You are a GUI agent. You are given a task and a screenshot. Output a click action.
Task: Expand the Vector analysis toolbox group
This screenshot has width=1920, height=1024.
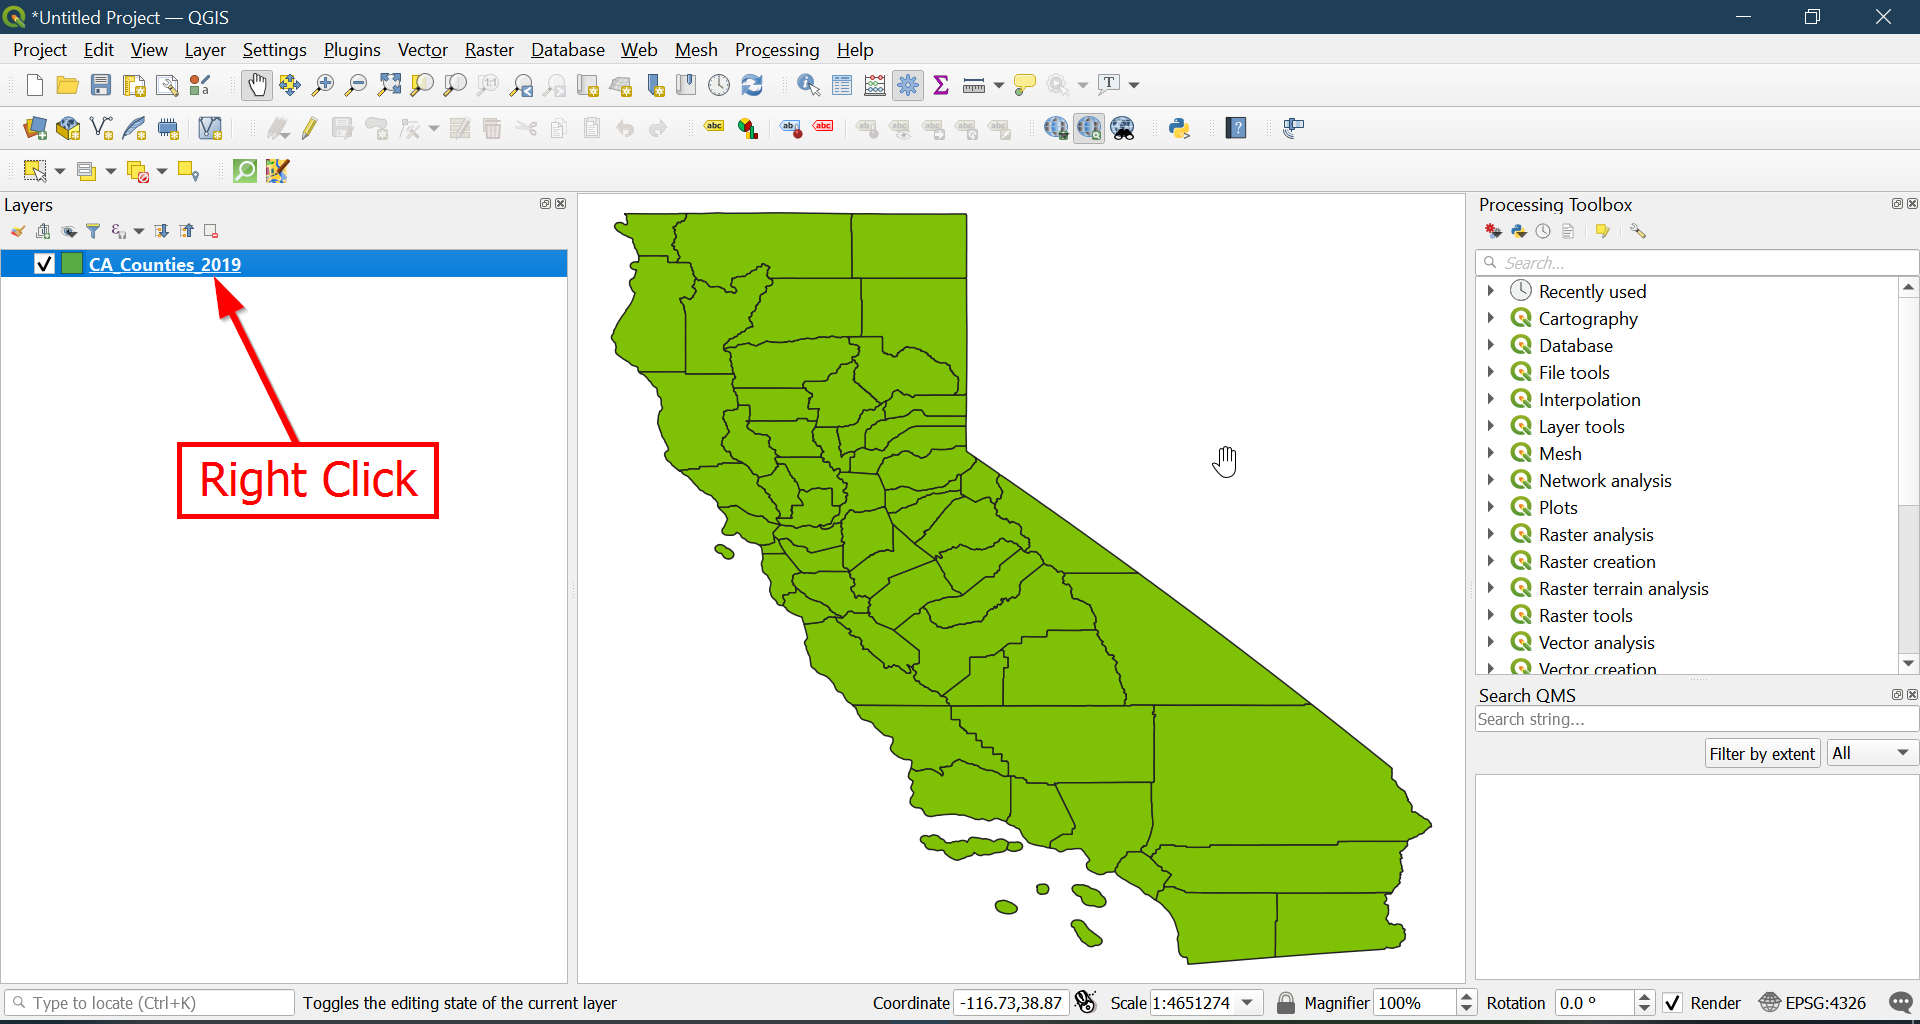pos(1490,642)
